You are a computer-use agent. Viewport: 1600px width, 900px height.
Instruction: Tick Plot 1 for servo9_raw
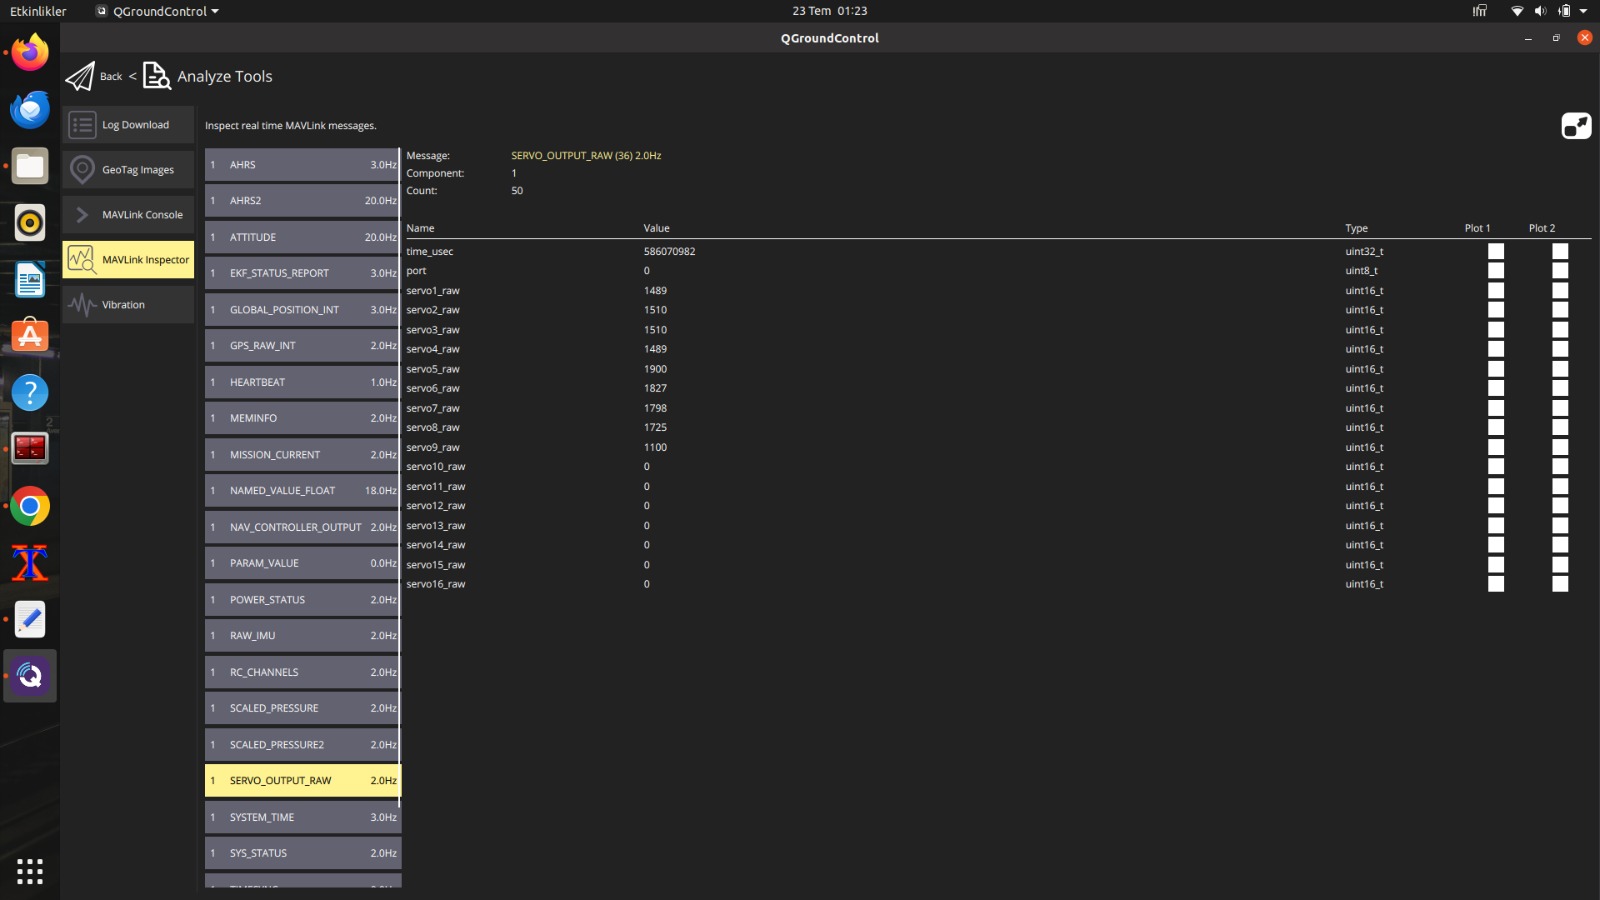(1496, 447)
